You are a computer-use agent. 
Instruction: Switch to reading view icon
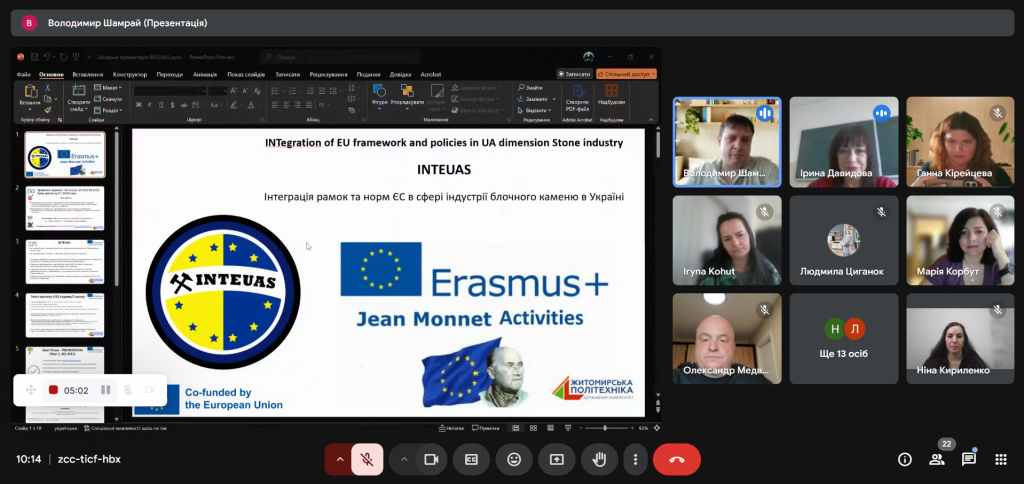pos(550,428)
